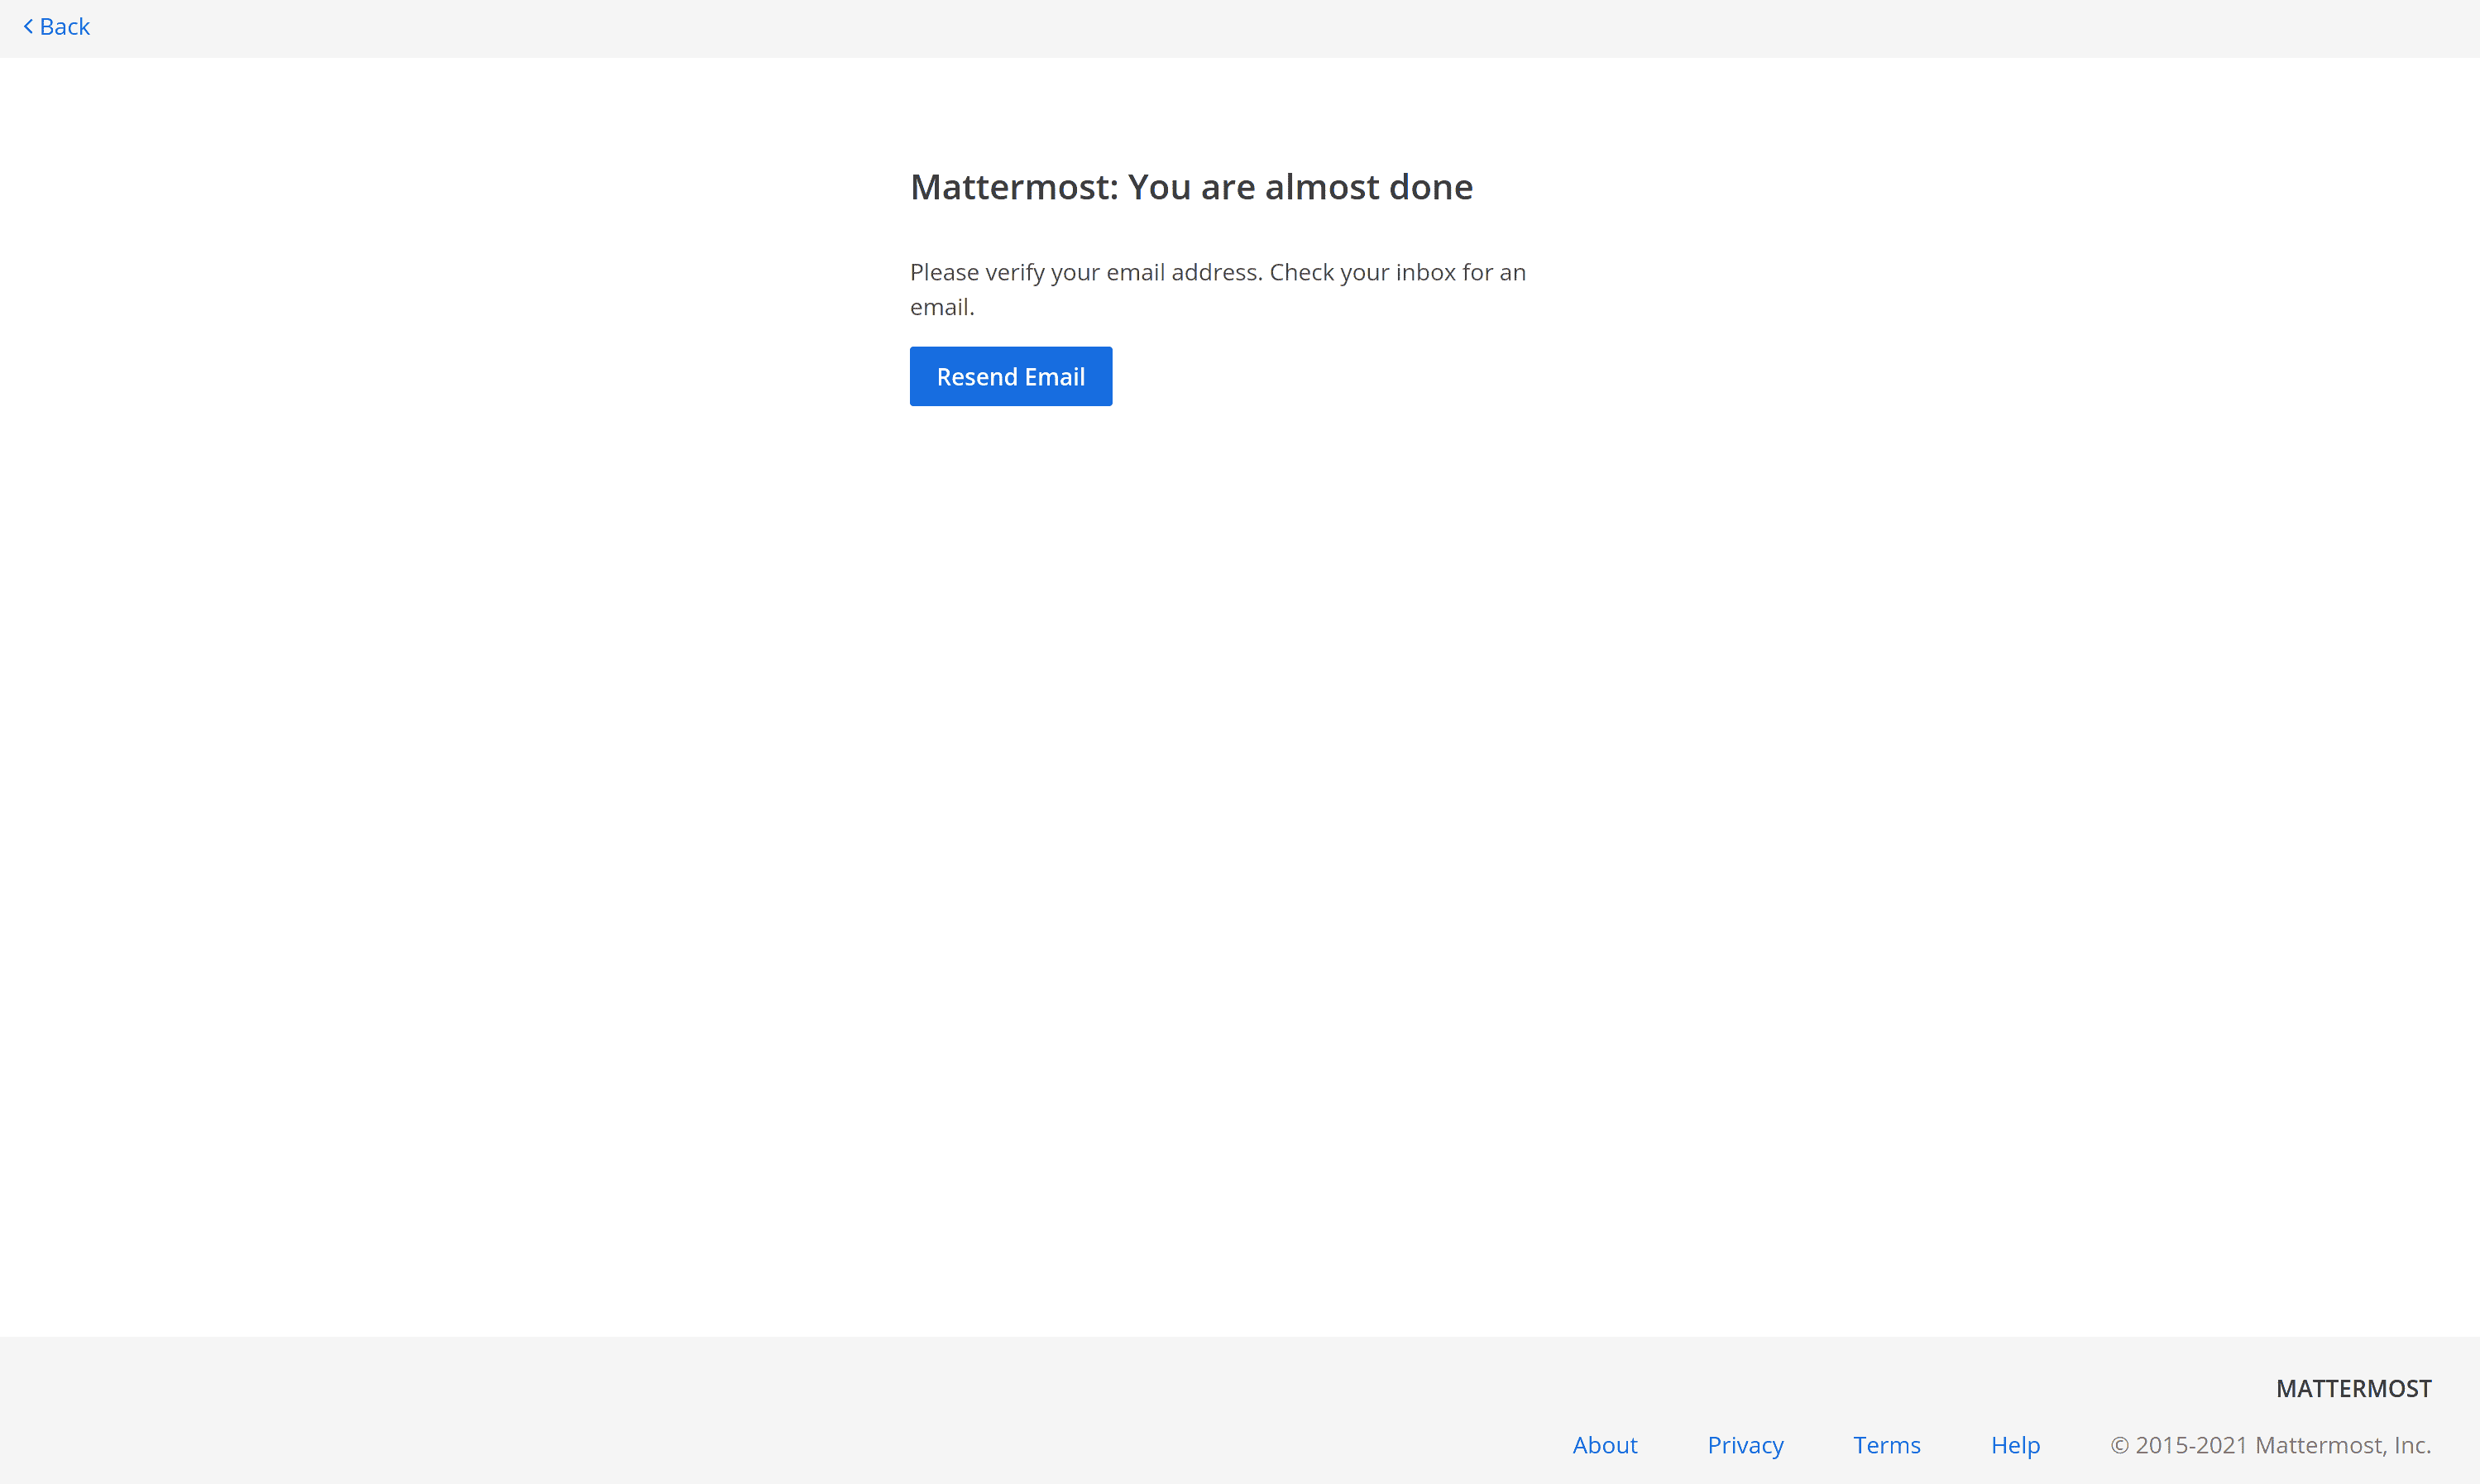The height and width of the screenshot is (1484, 2480).
Task: Click the 'Please verify your email address' message
Action: (x=1217, y=289)
